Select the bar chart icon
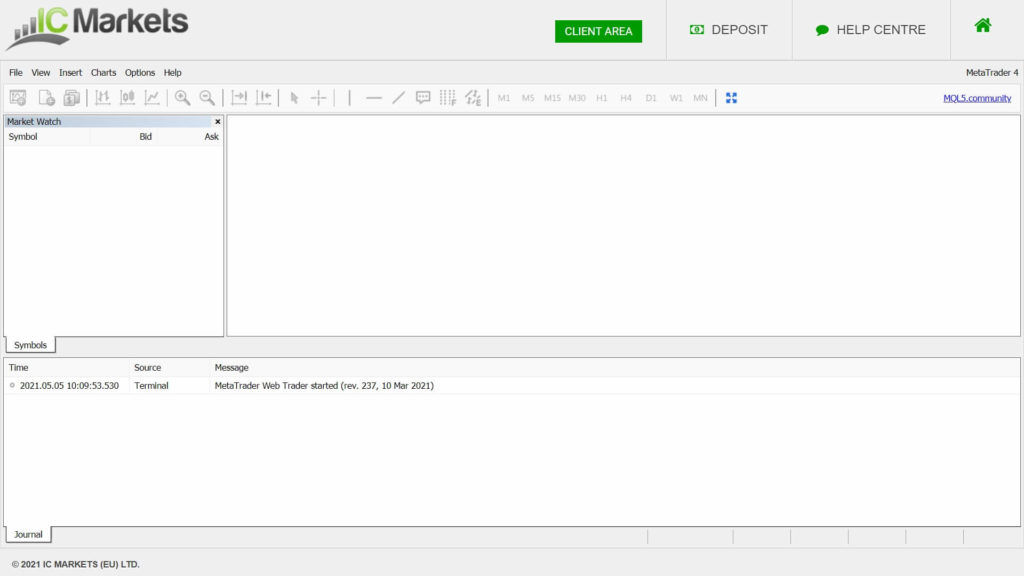The image size is (1024, 576). [x=102, y=98]
